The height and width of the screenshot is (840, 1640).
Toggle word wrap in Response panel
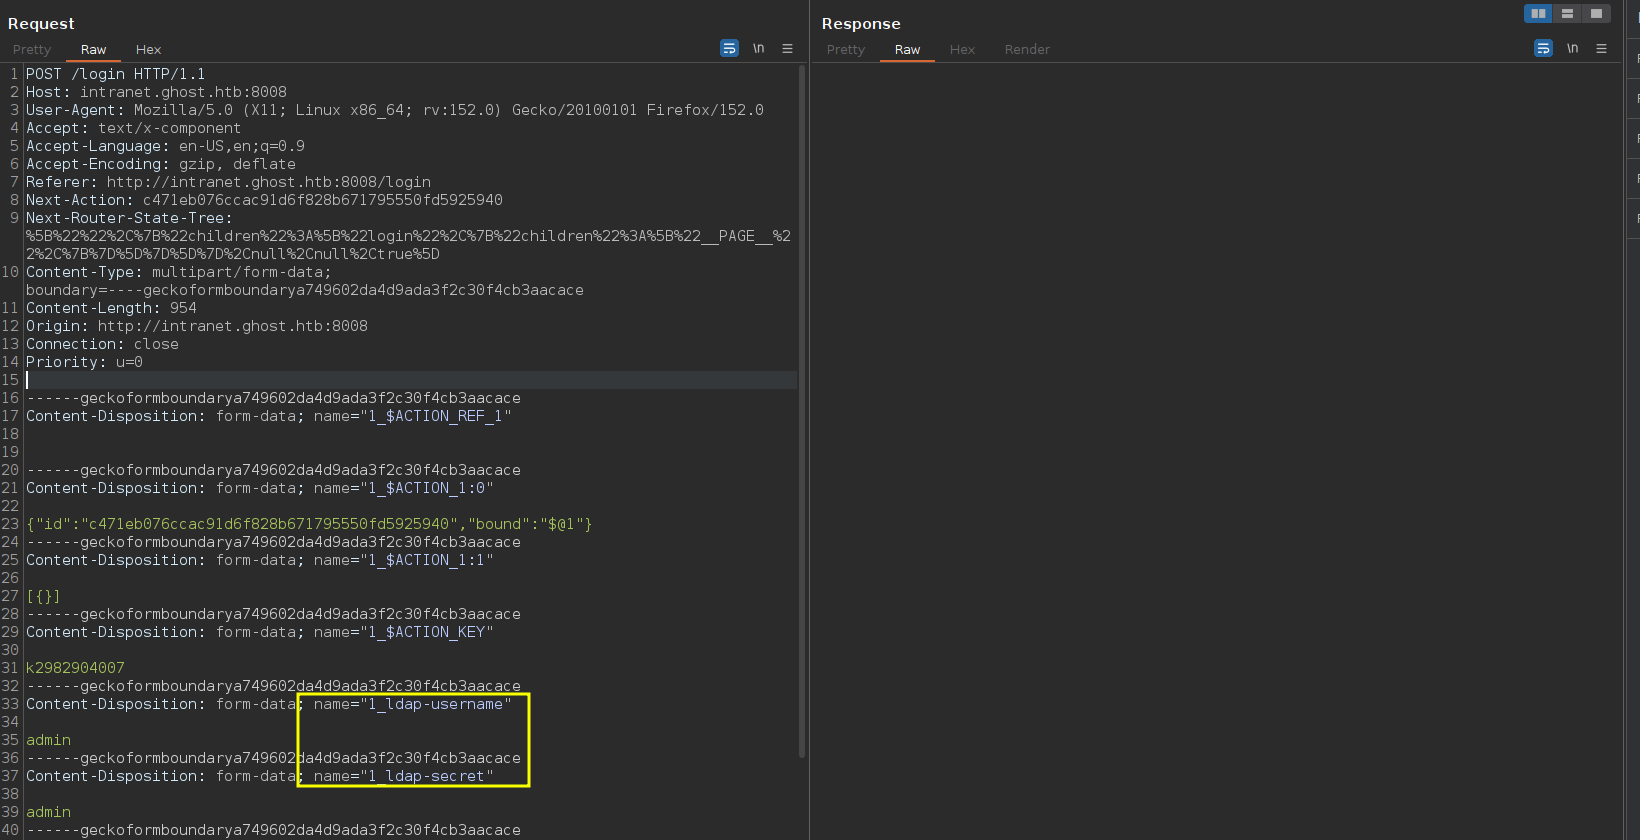pos(1543,48)
